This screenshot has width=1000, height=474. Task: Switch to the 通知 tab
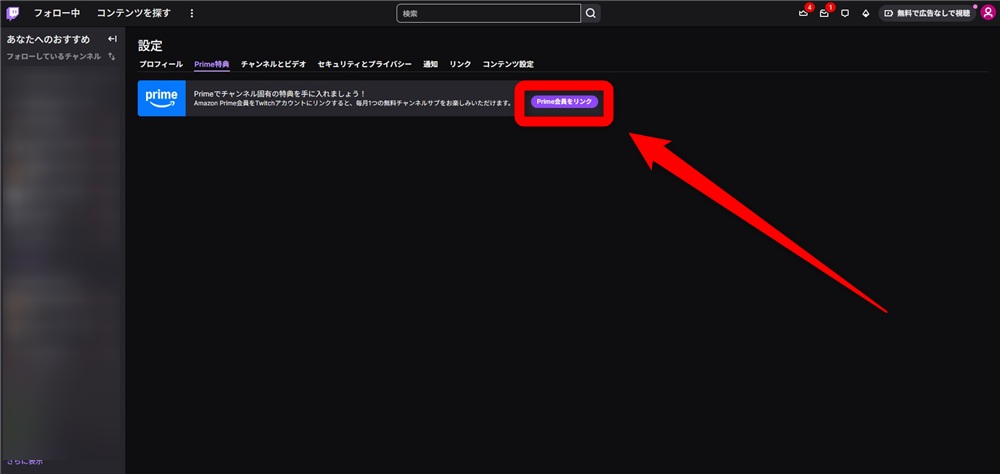pyautogui.click(x=430, y=64)
